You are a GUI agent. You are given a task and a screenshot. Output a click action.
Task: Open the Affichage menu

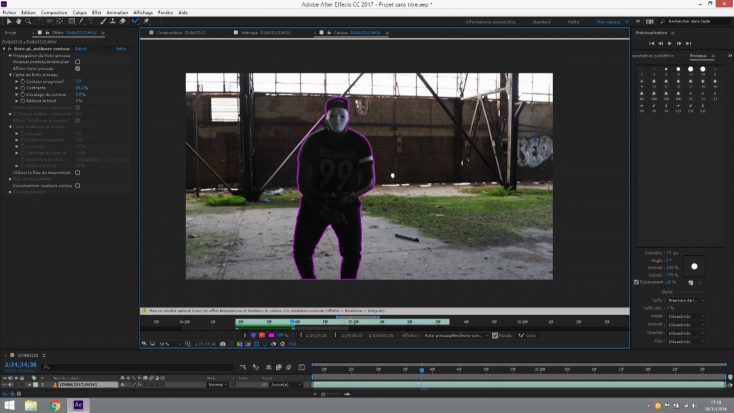[143, 13]
